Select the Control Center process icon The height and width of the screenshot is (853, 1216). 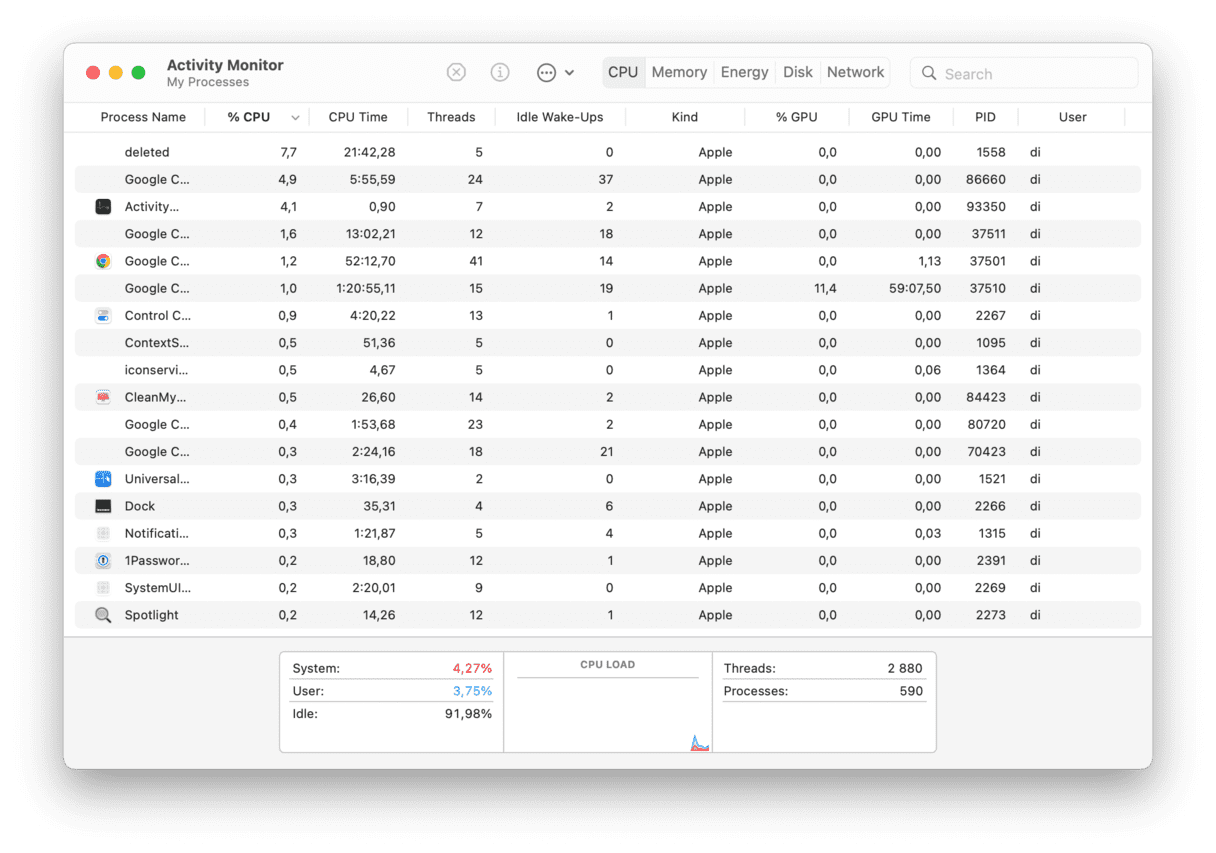[103, 316]
